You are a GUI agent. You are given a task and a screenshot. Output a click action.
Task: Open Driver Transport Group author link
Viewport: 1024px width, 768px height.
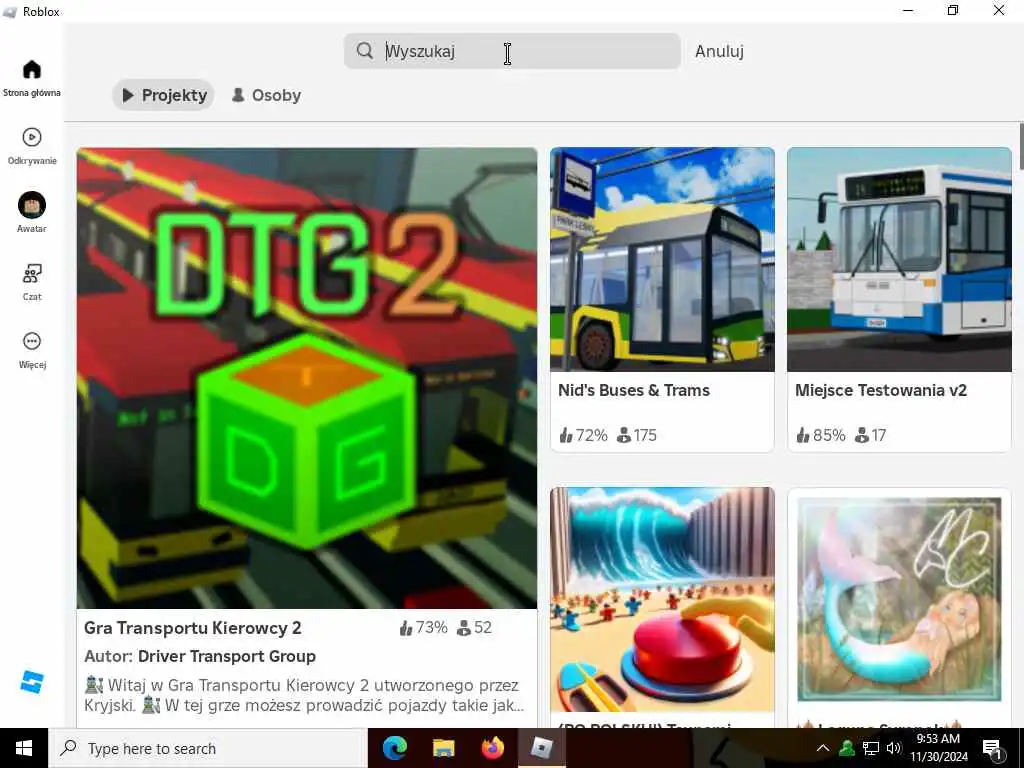[x=227, y=656]
